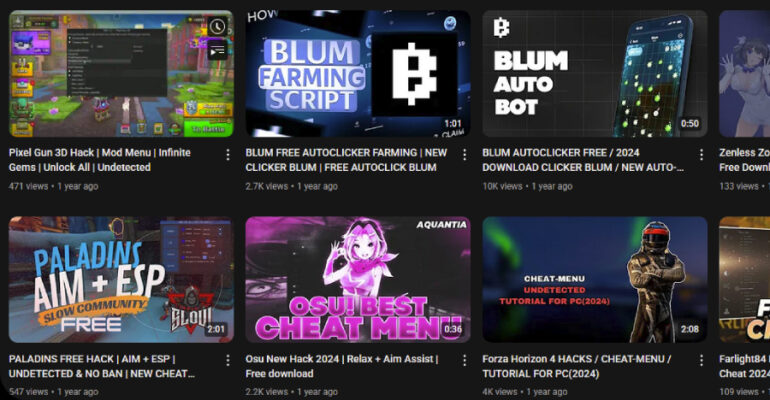Viewport: 770px width, 400px height.
Task: Open three-dot menu for BLUM FREE AUTOCLICKER FARMING video
Action: (x=465, y=155)
